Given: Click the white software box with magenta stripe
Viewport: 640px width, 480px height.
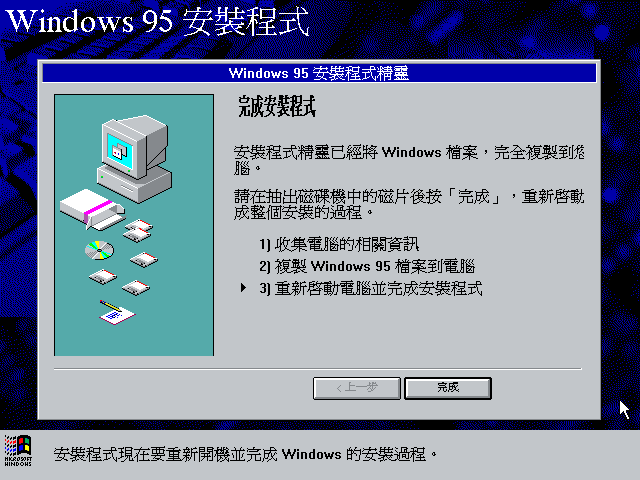Looking at the screenshot, I should pyautogui.click(x=92, y=209).
